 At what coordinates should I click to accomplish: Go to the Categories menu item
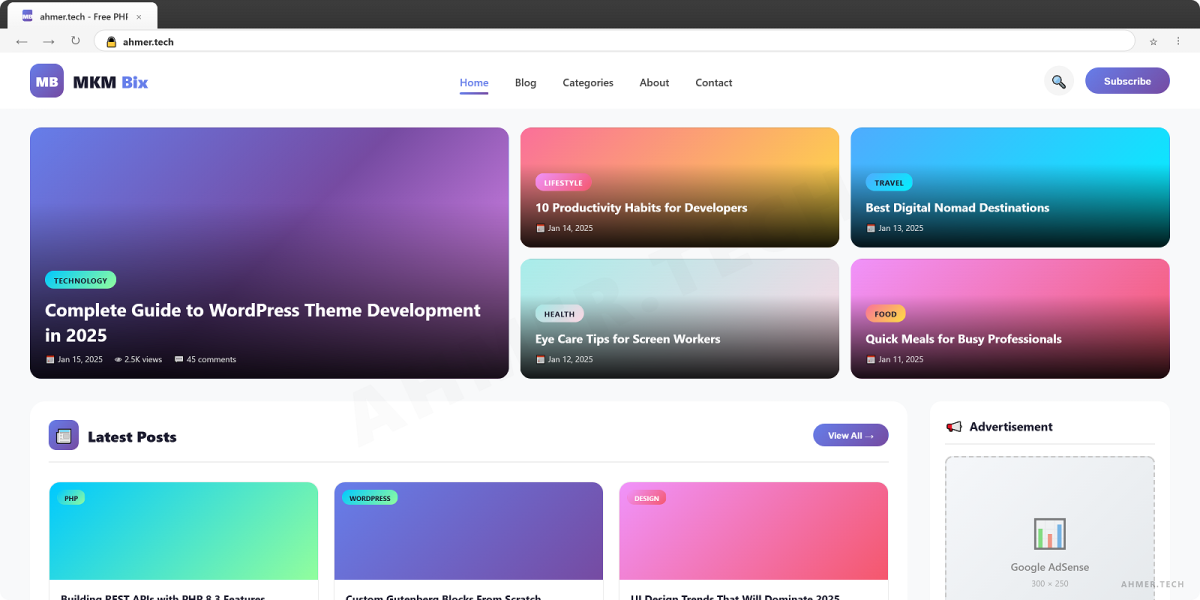[x=588, y=83]
